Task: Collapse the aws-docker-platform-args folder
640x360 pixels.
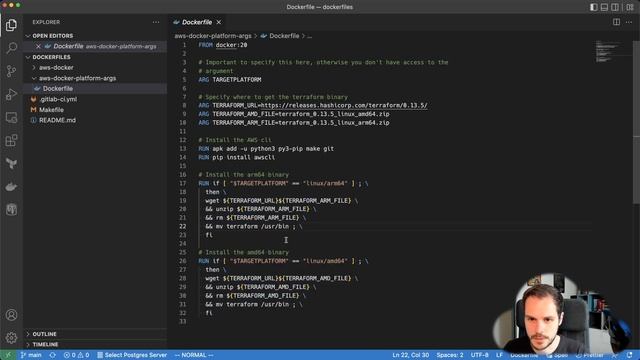Action: click(78, 78)
